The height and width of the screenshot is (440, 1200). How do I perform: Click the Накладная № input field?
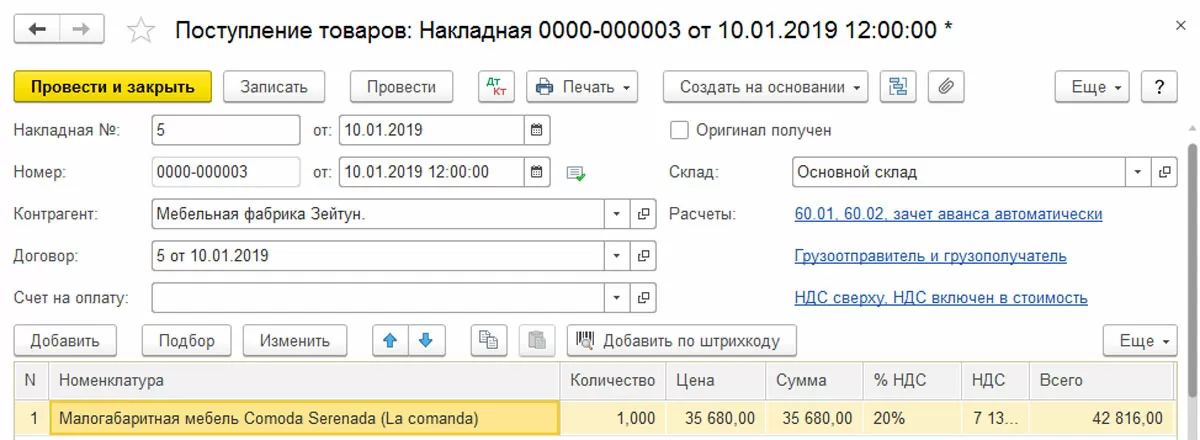click(225, 130)
